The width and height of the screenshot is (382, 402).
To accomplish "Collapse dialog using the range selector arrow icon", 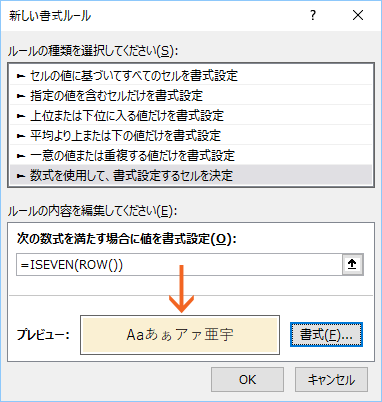I will click(x=352, y=264).
